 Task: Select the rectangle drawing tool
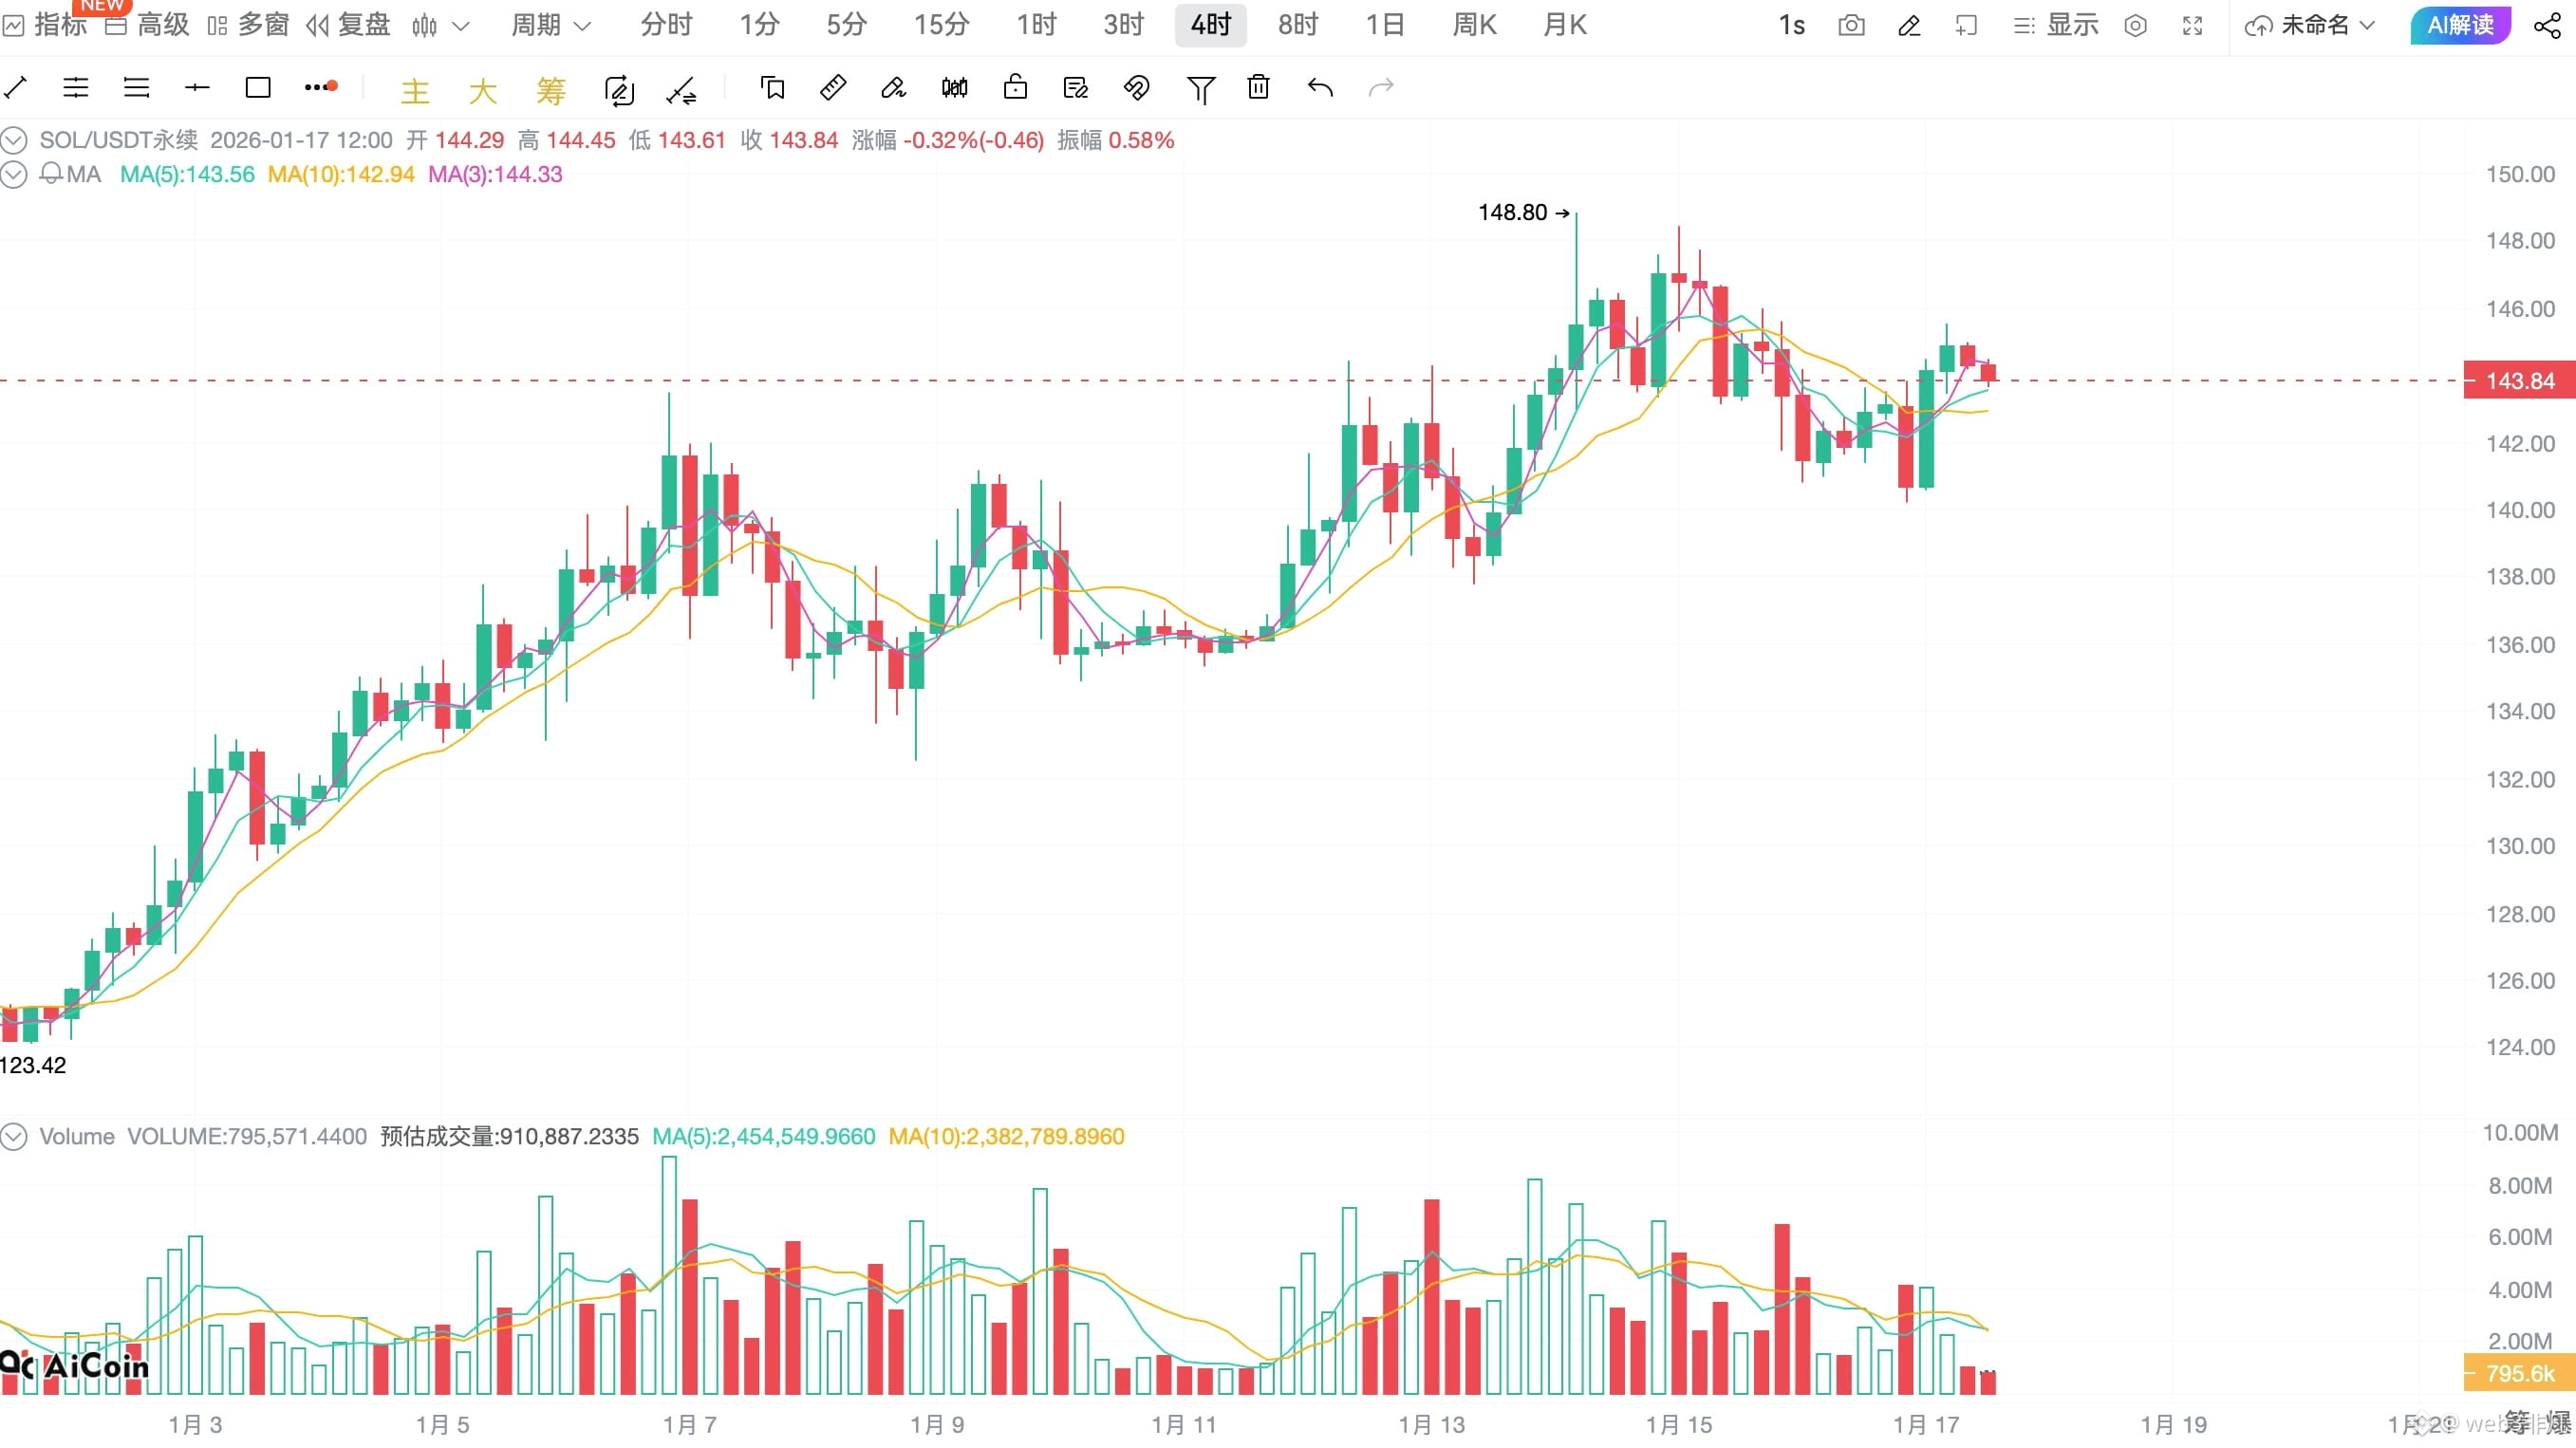[258, 88]
